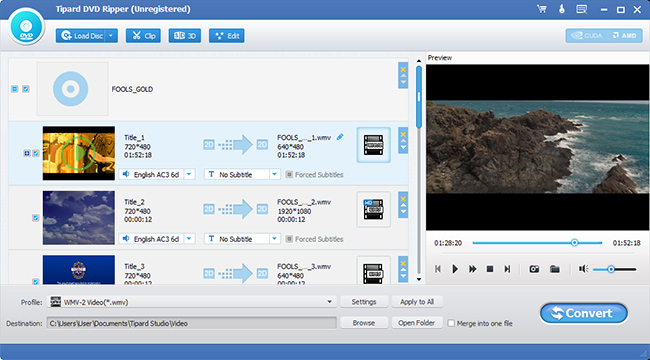The image size is (650, 360).
Task: Toggle CUDA acceleration
Action: click(587, 36)
